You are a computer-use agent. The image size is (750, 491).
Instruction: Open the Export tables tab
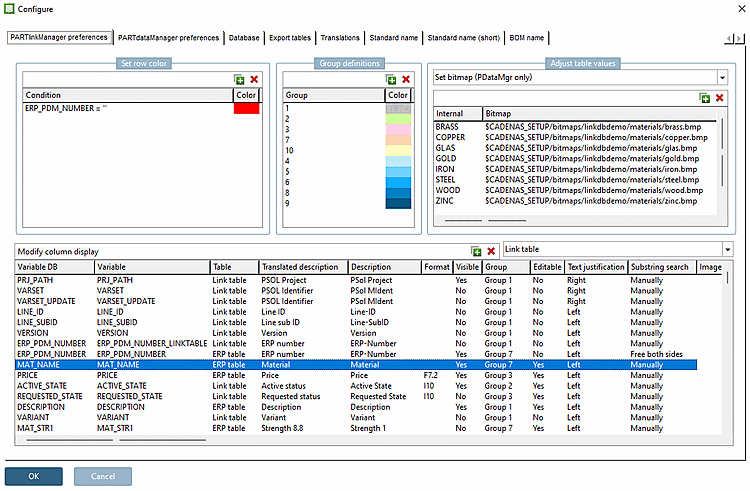290,38
